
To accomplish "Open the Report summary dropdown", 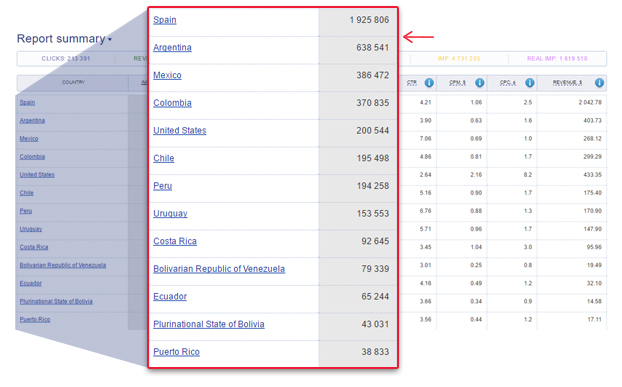I will (x=64, y=39).
